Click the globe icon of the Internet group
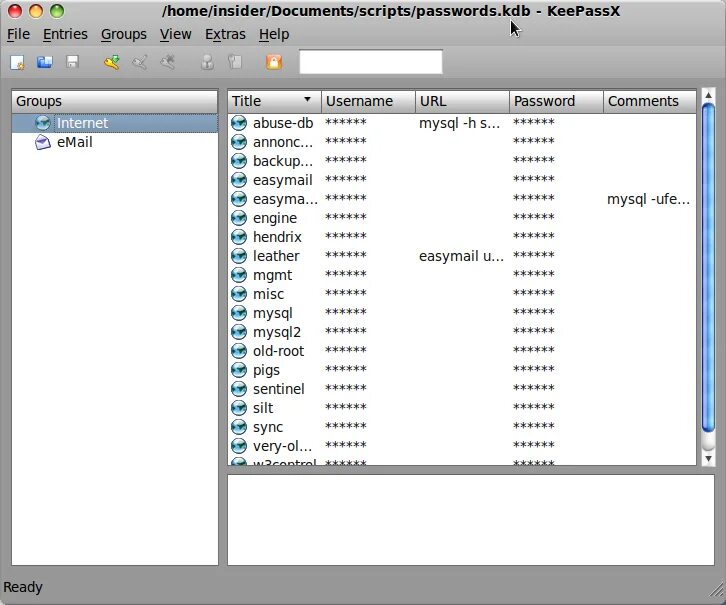Viewport: 726px width, 605px height. 43,123
